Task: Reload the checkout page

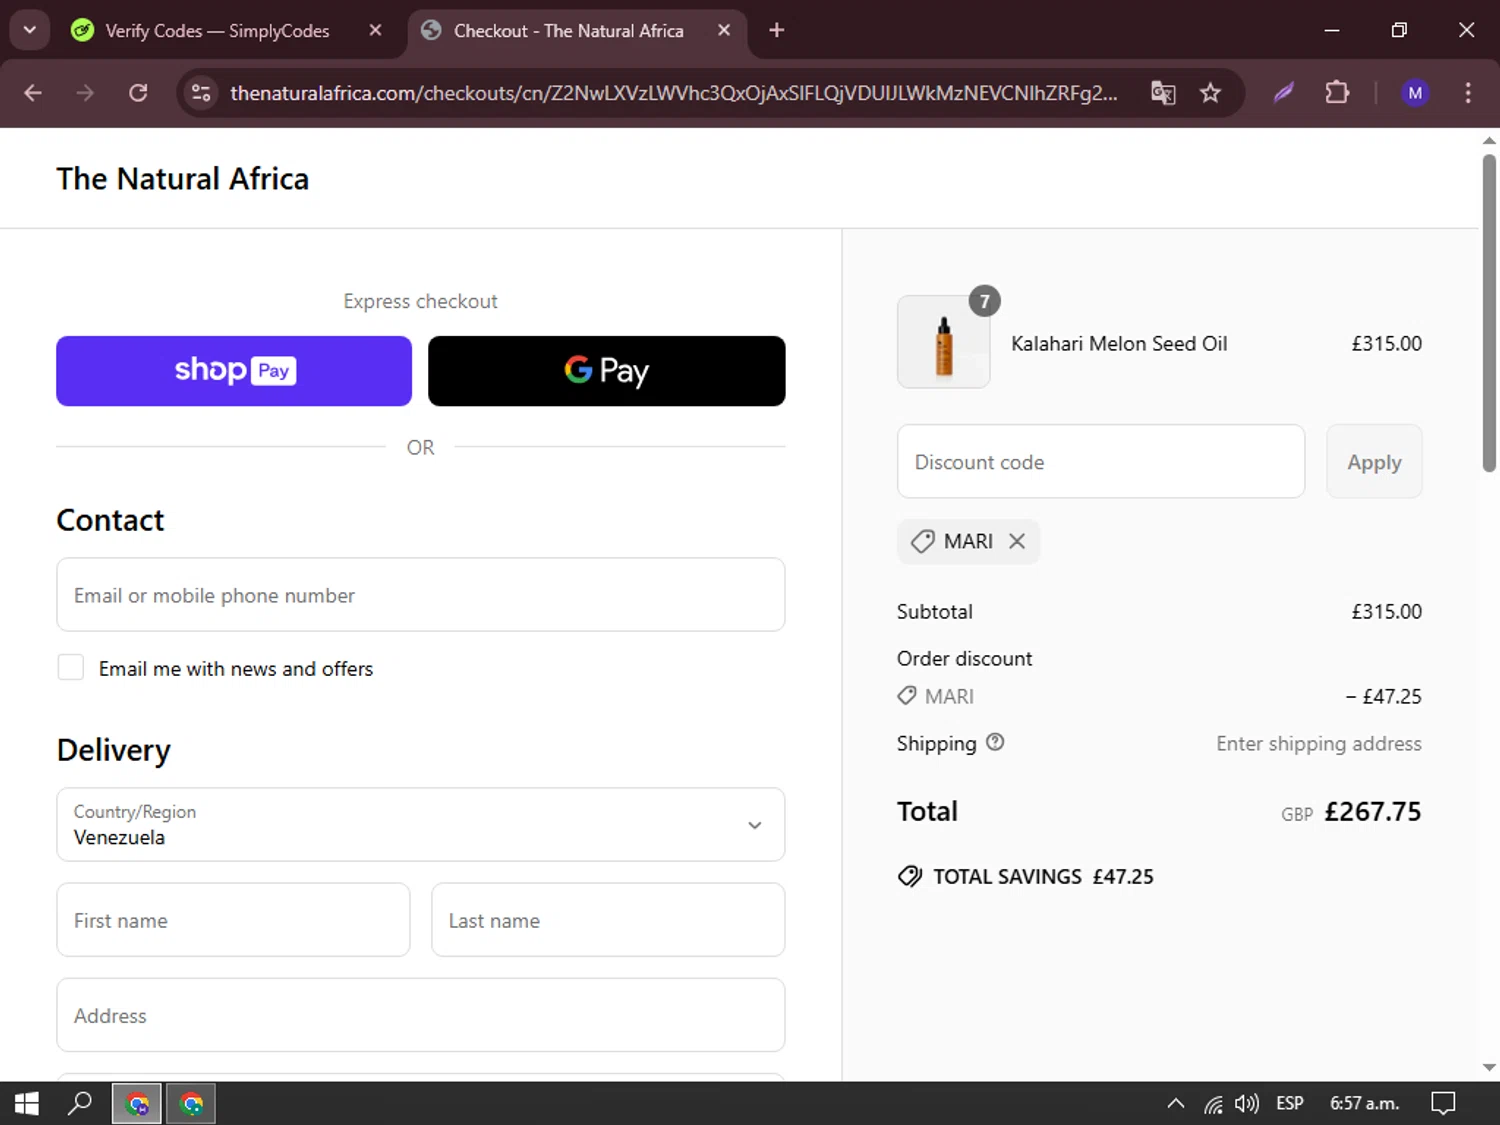Action: [138, 93]
